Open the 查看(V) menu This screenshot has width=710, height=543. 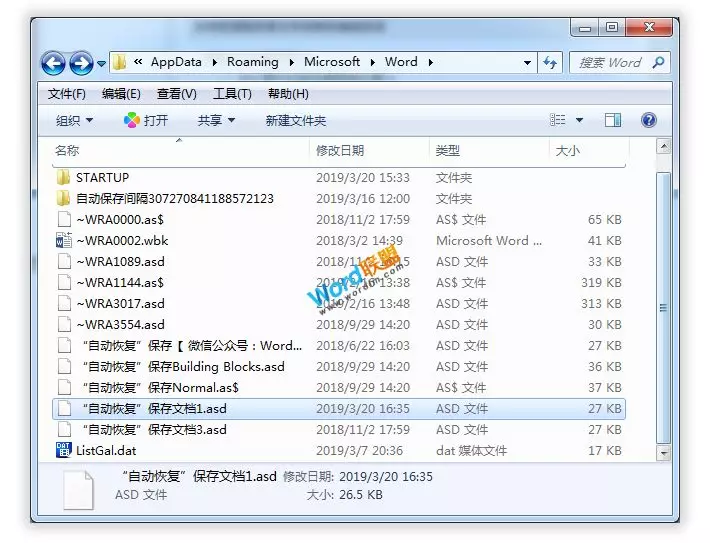coord(177,94)
